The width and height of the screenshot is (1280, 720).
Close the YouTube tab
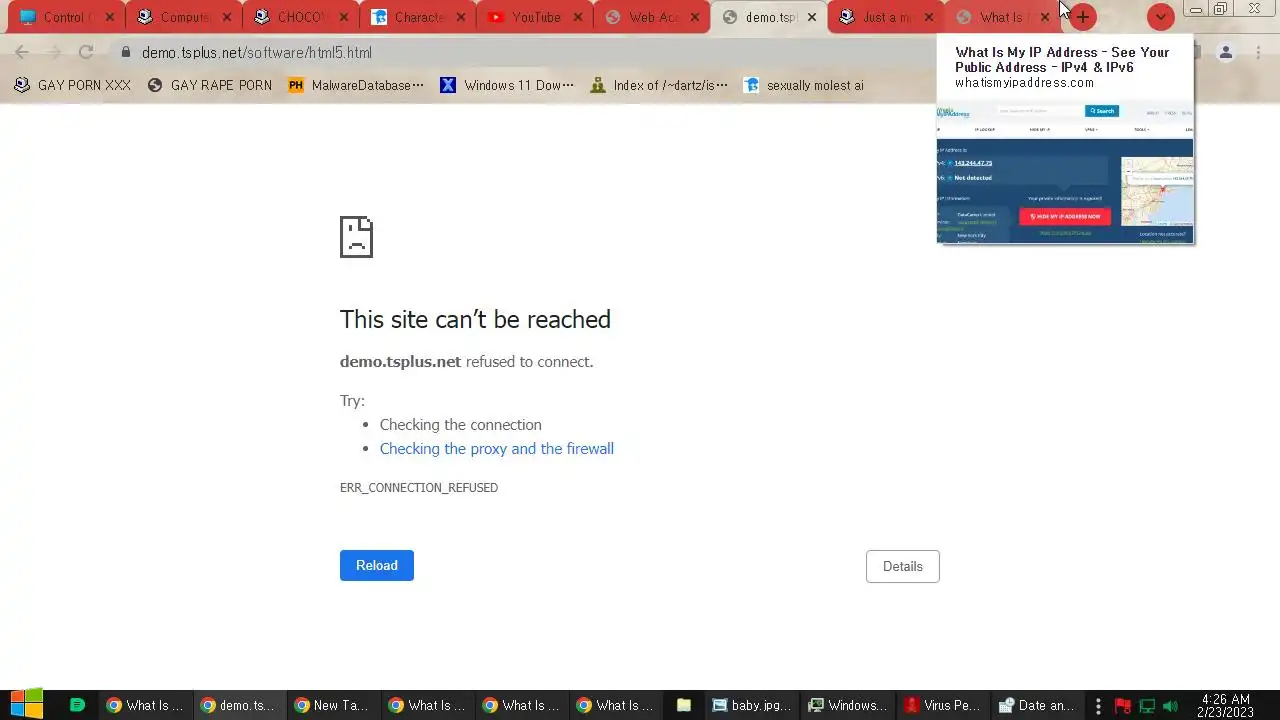578,17
